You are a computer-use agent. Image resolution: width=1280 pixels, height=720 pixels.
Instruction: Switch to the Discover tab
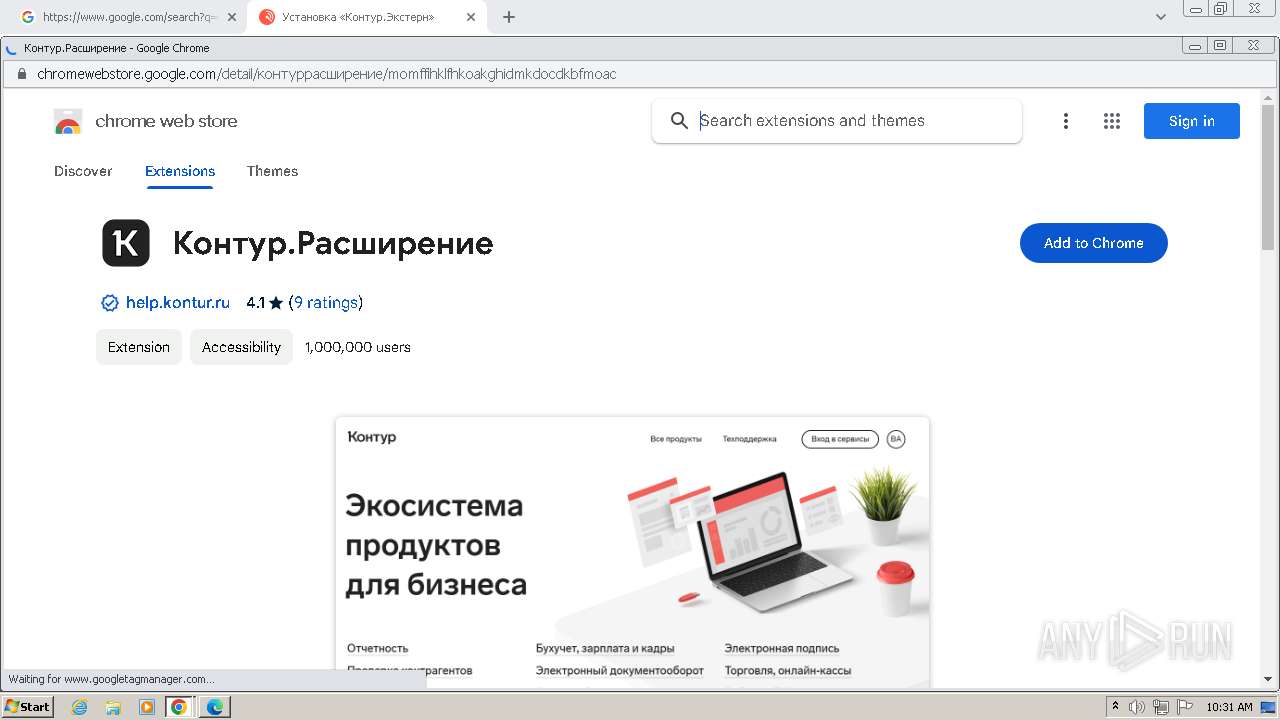(83, 171)
